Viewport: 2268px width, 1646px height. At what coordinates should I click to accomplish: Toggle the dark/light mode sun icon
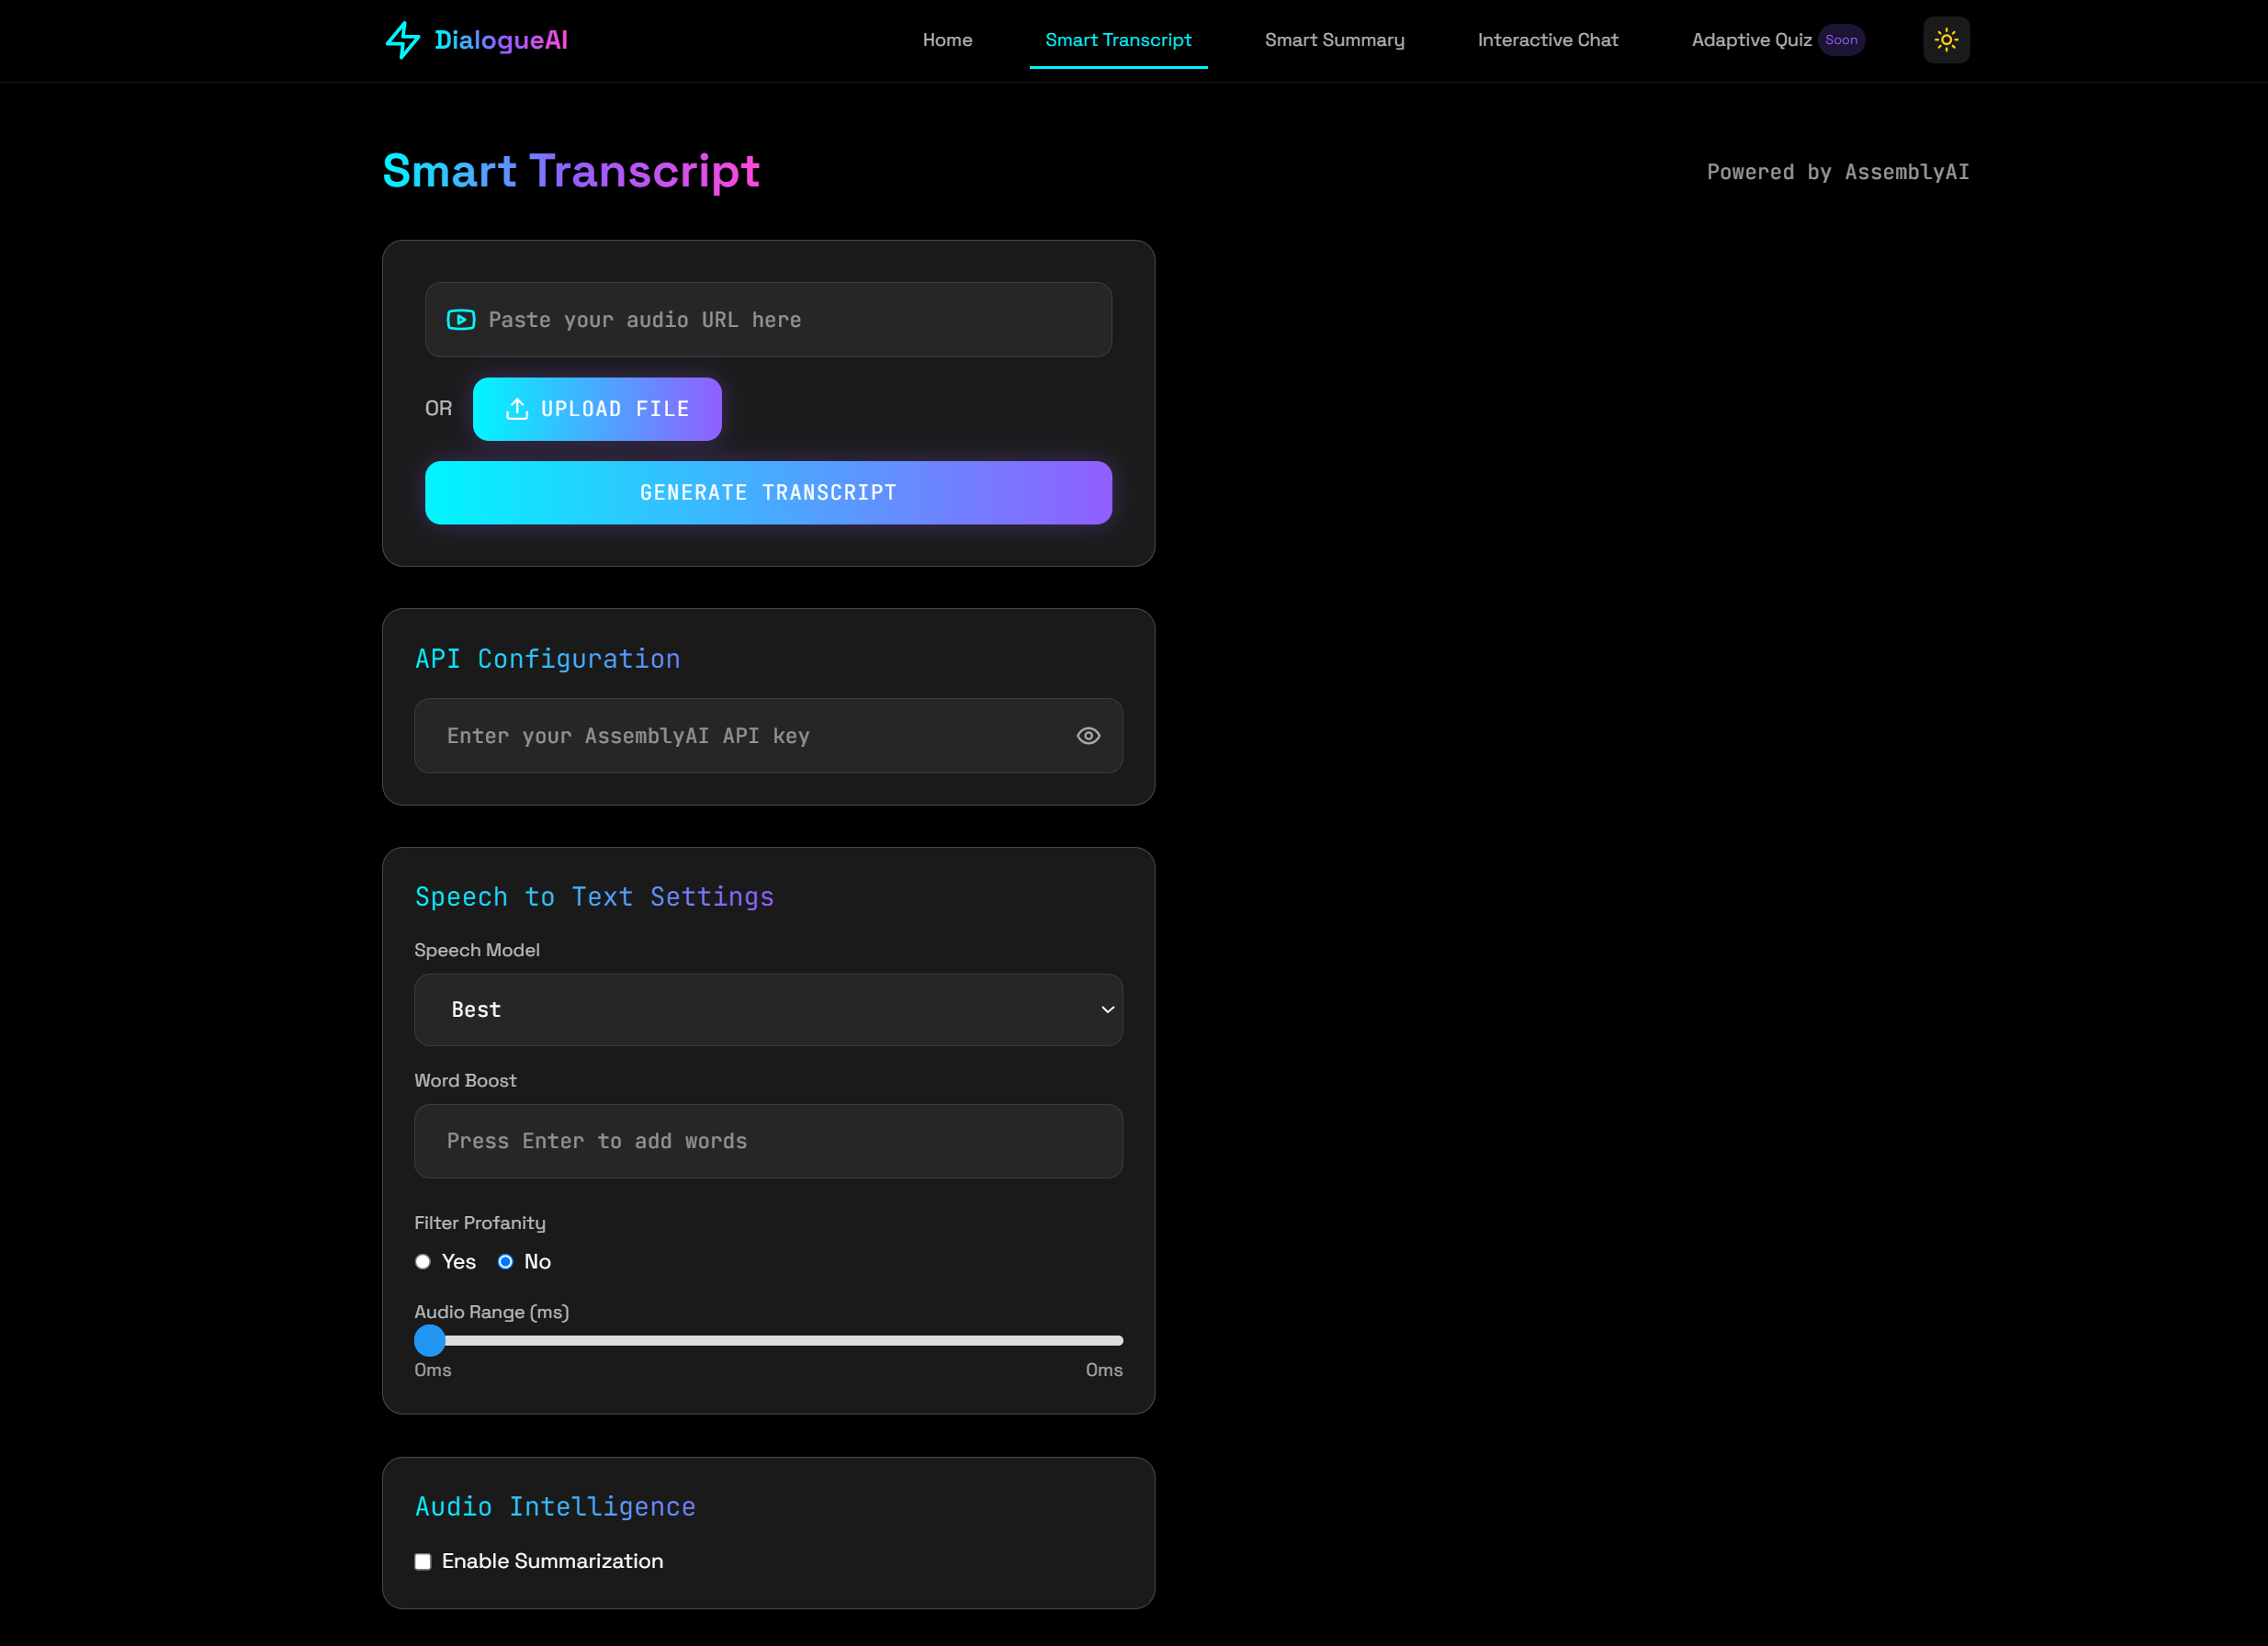coord(1947,39)
